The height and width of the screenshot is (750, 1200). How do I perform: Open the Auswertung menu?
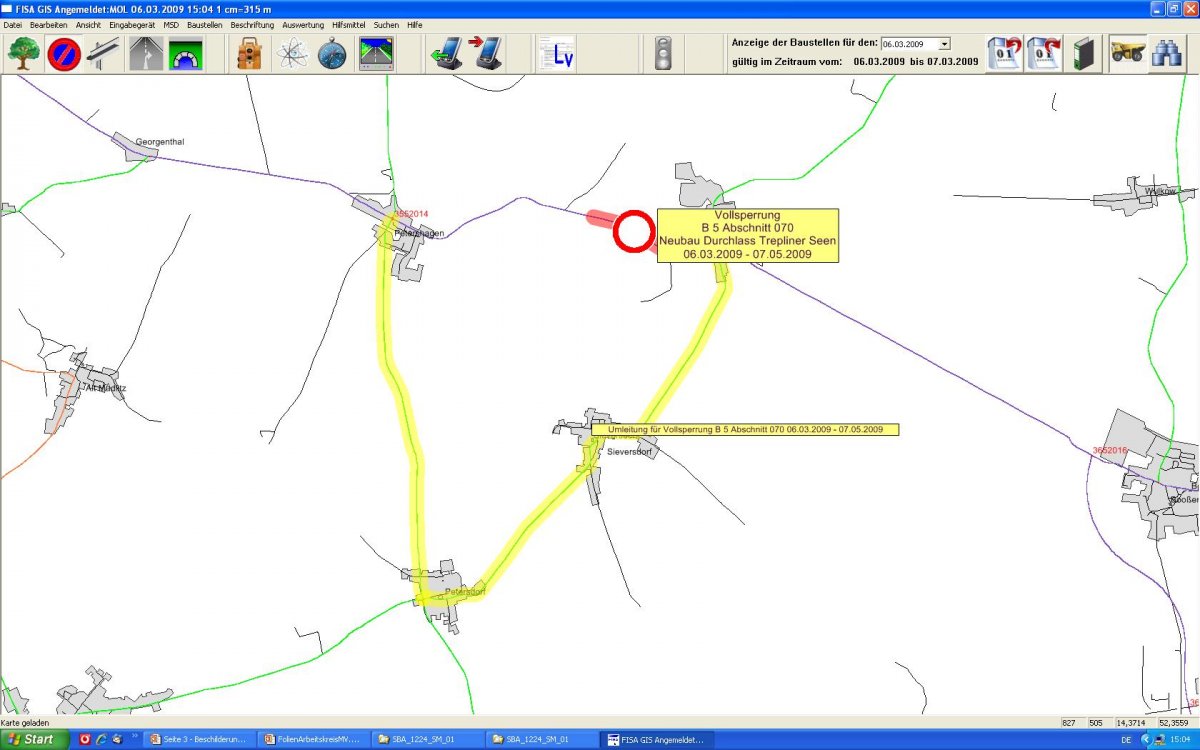click(303, 24)
